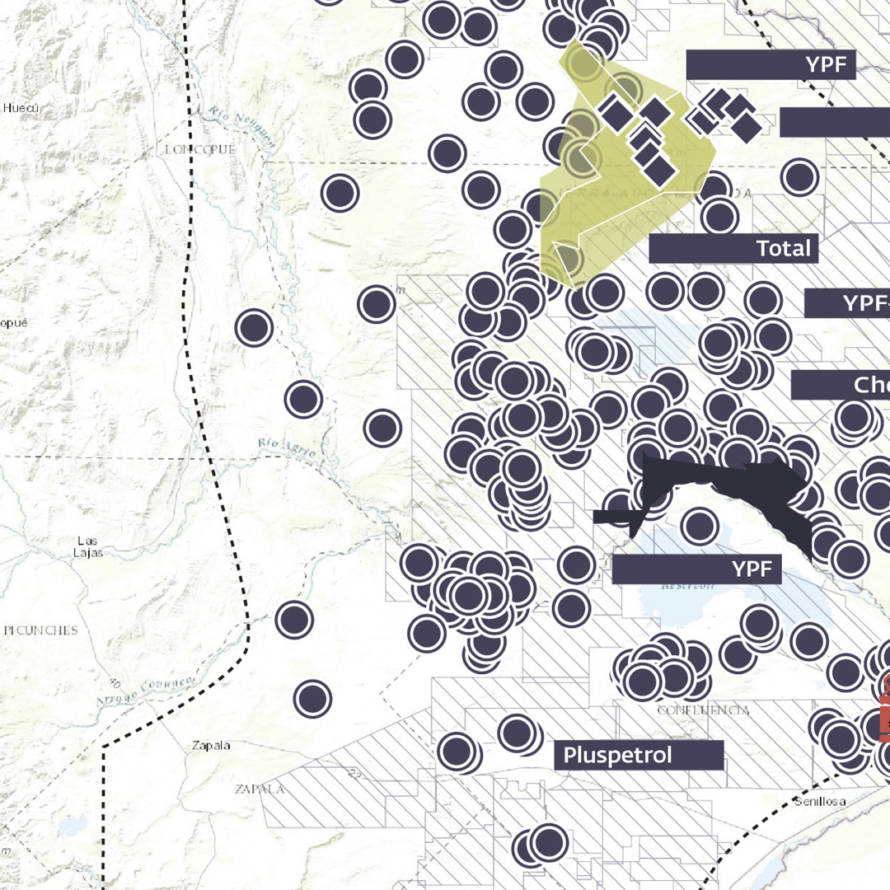Click the cut-off label starting with Che
The image size is (890, 890).
[x=841, y=385]
